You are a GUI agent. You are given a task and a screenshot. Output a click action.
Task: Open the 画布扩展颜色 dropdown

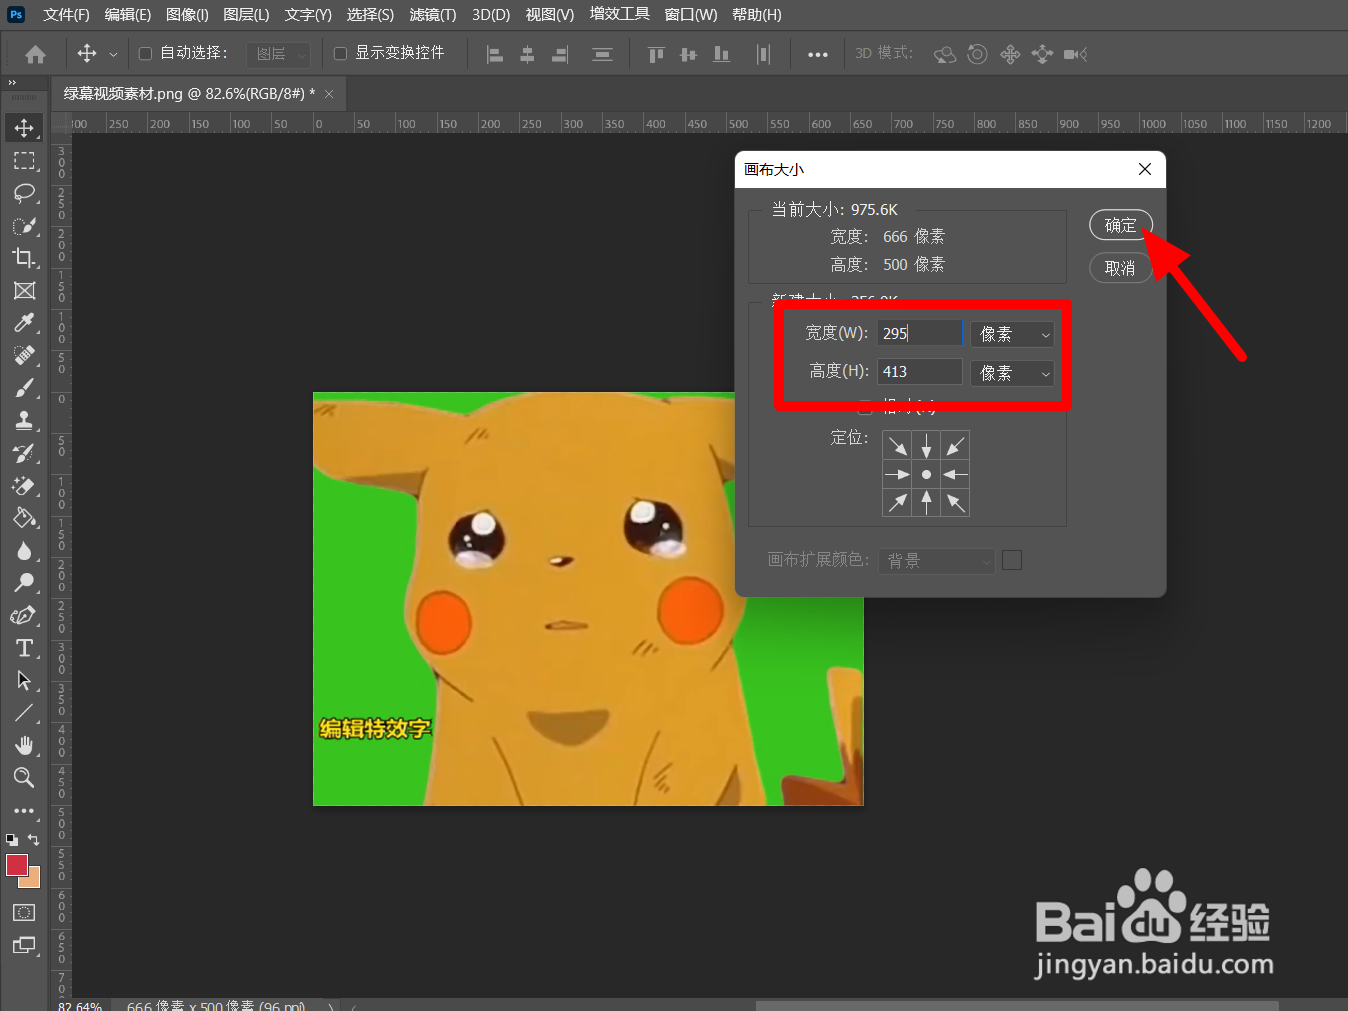(936, 561)
